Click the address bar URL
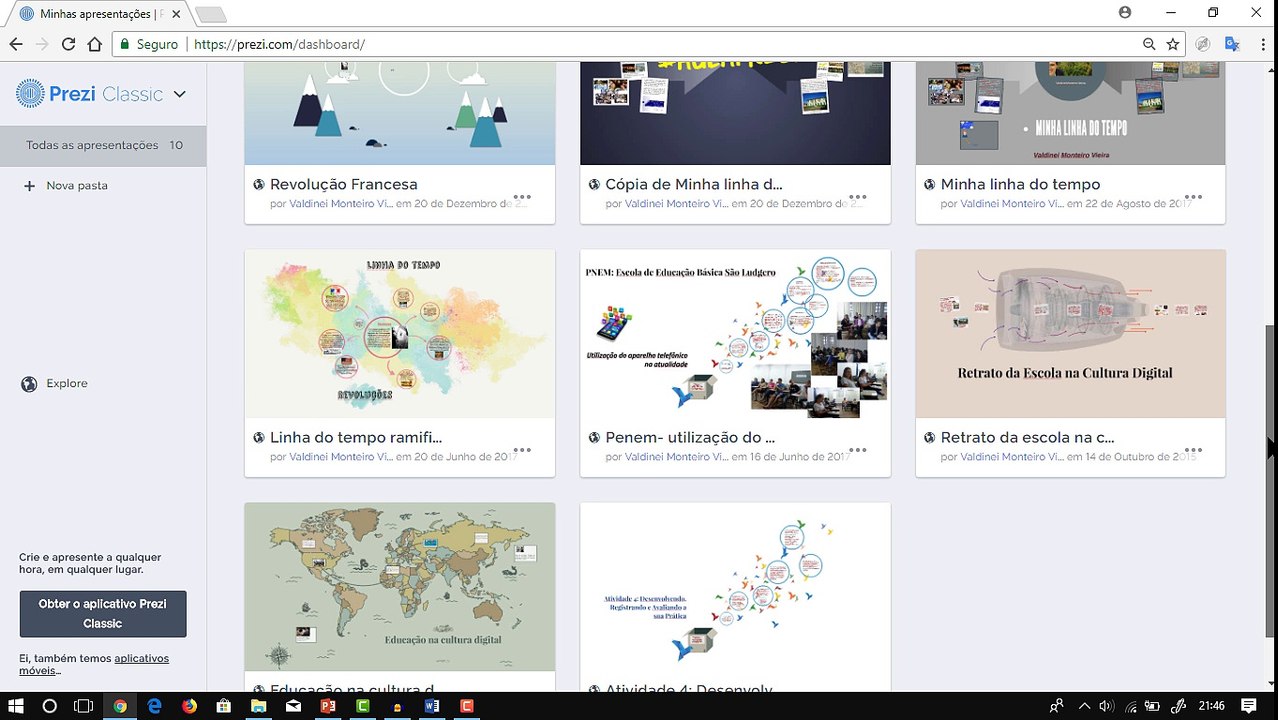Screen dimensions: 1278x720 (279, 44)
